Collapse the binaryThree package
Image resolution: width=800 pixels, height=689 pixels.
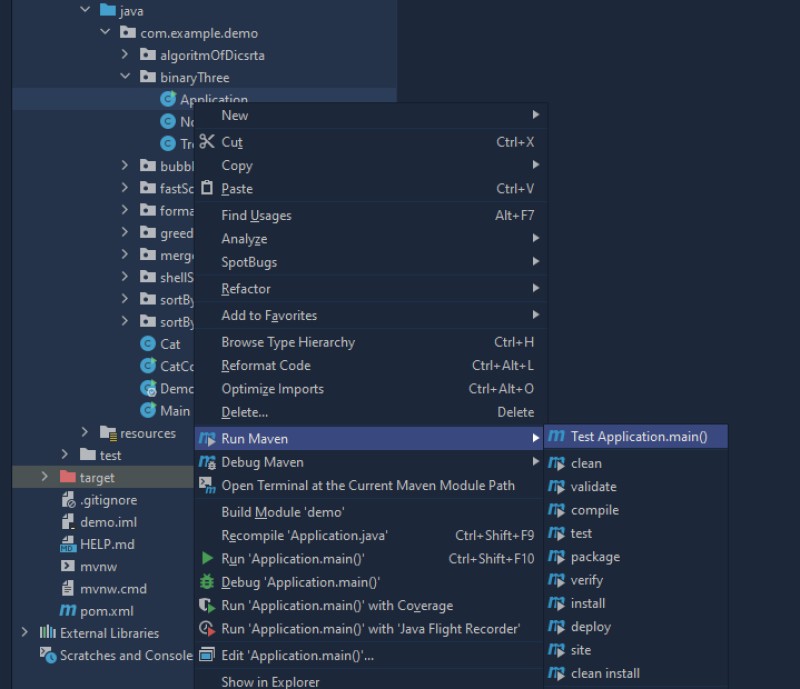(x=125, y=77)
